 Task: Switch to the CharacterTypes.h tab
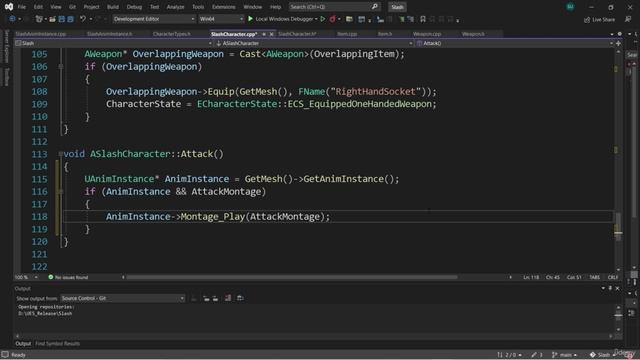(x=171, y=34)
